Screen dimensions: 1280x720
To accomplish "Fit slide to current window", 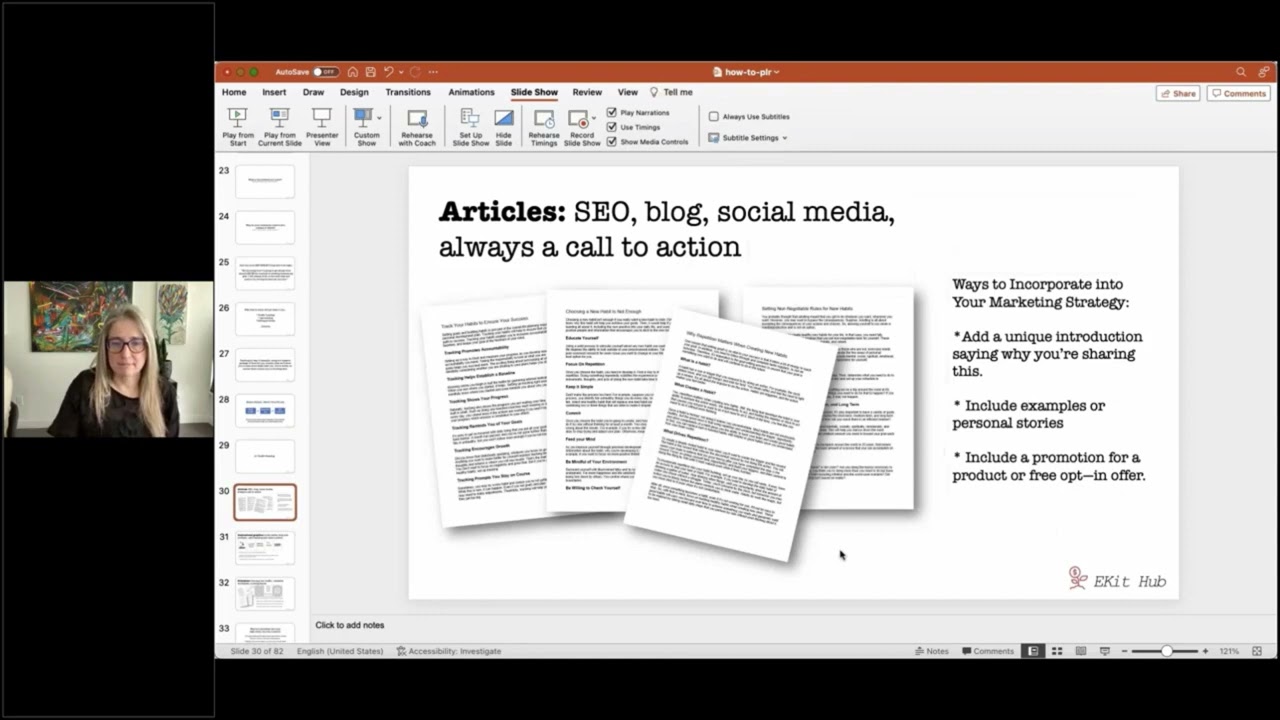I will click(1257, 651).
